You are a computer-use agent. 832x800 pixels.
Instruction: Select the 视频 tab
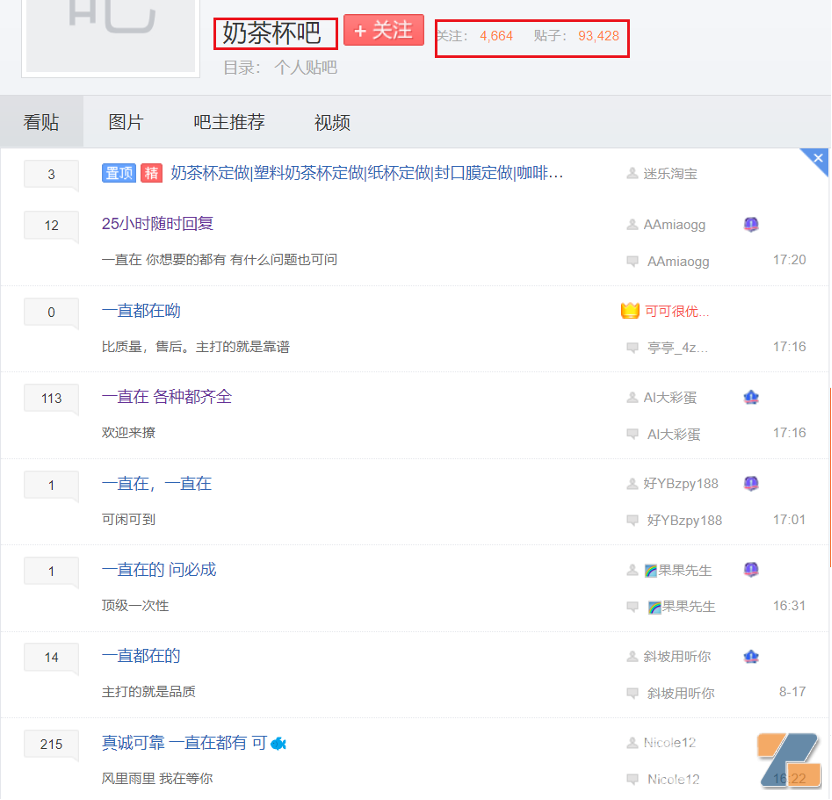tap(332, 123)
